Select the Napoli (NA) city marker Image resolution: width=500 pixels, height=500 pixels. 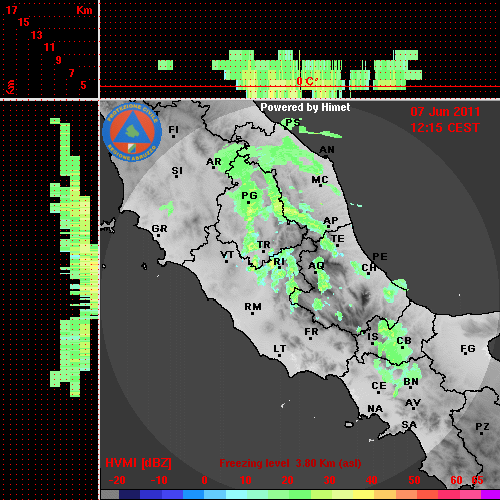point(375,415)
